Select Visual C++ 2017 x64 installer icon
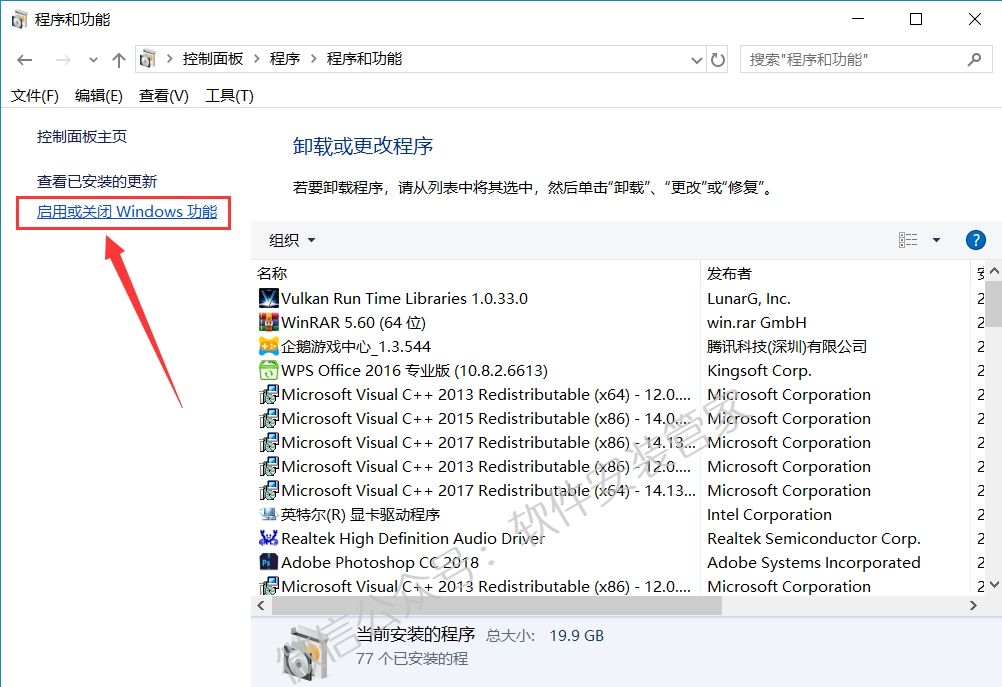The height and width of the screenshot is (687, 1002). [x=268, y=490]
